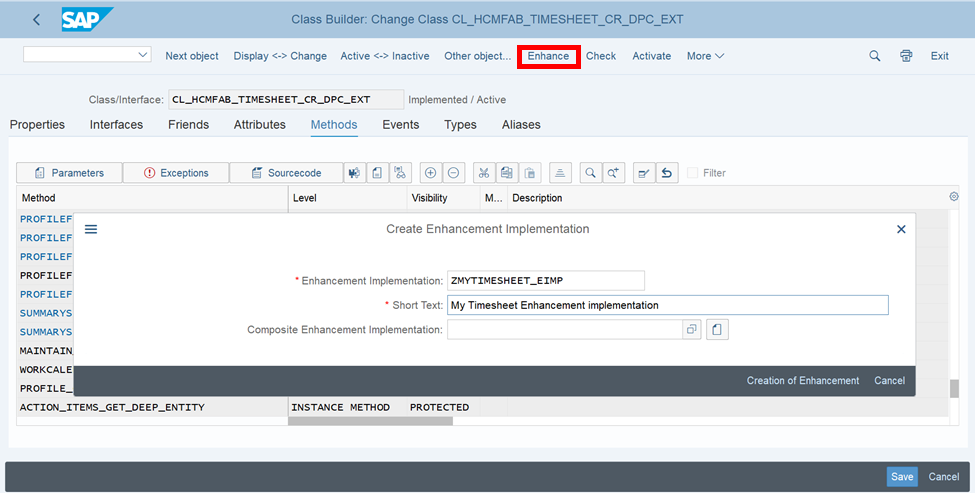Screen dimensions: 975x493
Task: Toggle Display <-> Change mode
Action: click(x=280, y=56)
